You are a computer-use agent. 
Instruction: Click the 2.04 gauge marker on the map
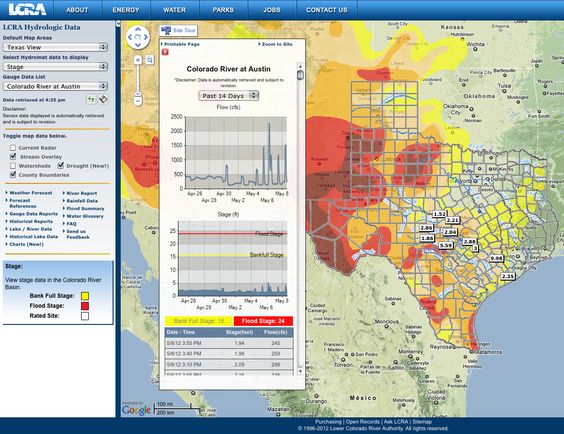450,232
